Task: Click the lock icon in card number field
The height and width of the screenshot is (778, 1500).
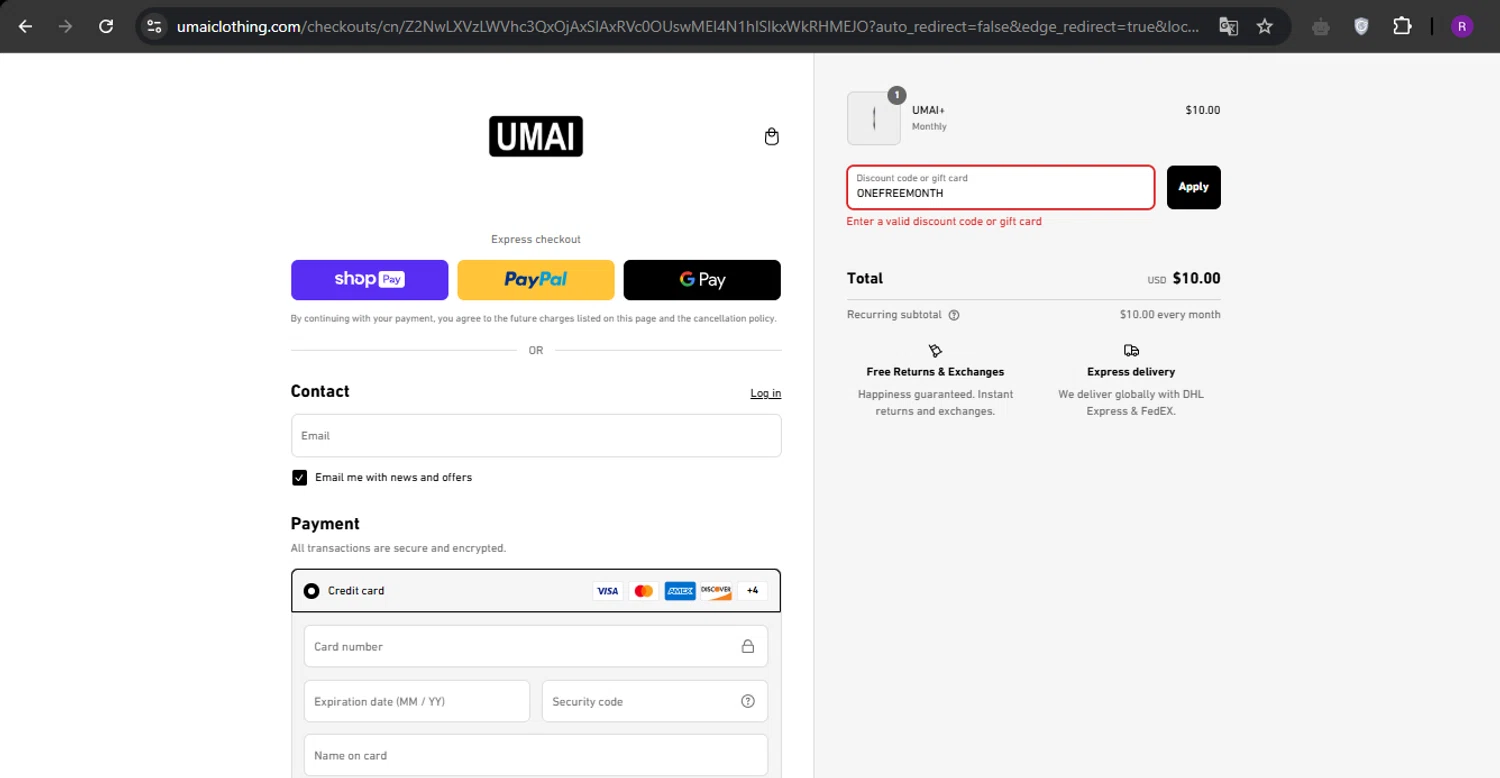Action: pyautogui.click(x=748, y=646)
